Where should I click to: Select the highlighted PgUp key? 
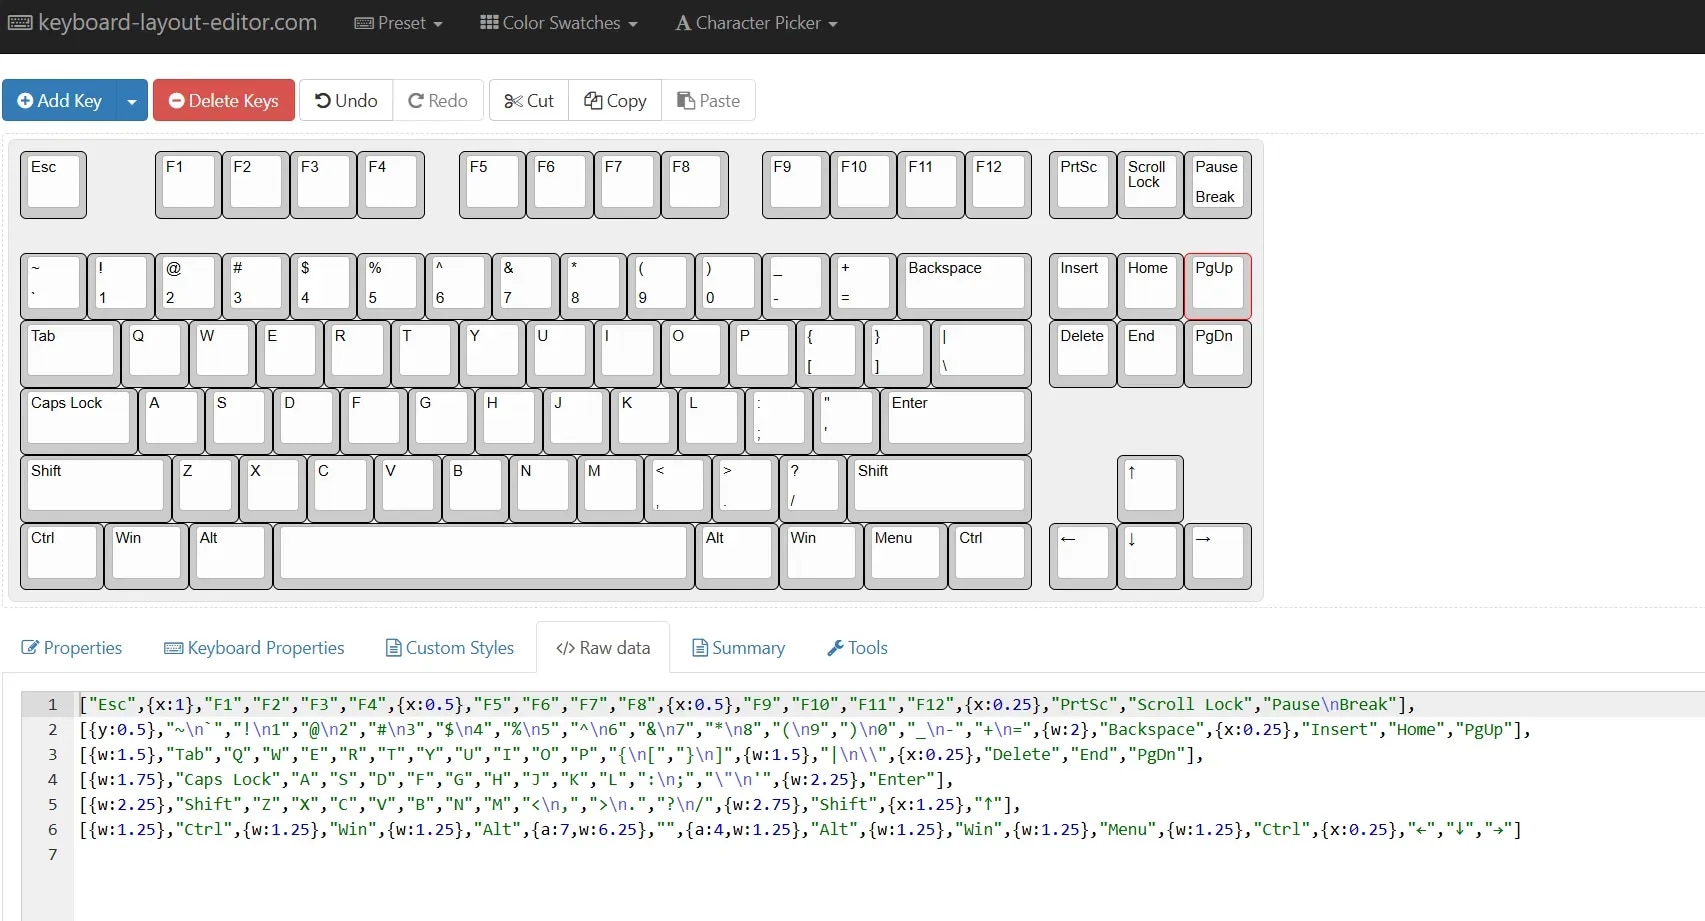pos(1218,286)
